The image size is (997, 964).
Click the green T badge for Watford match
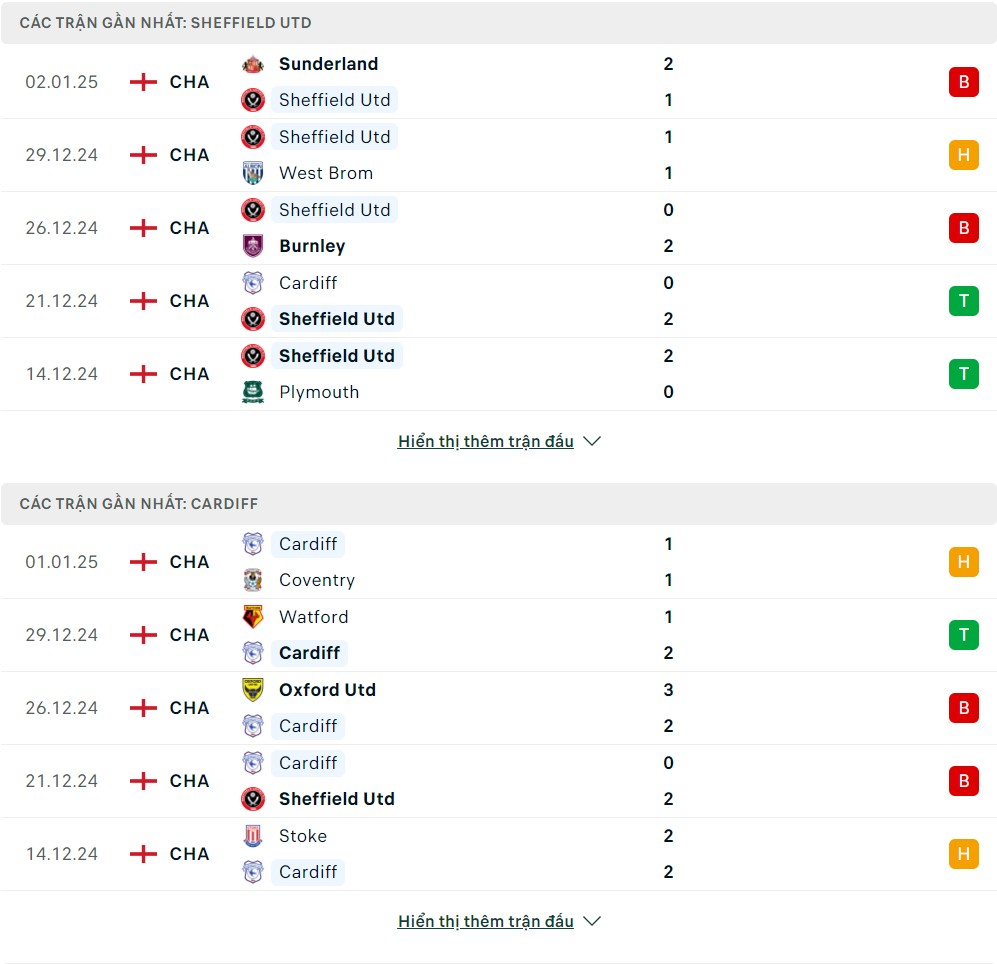963,635
